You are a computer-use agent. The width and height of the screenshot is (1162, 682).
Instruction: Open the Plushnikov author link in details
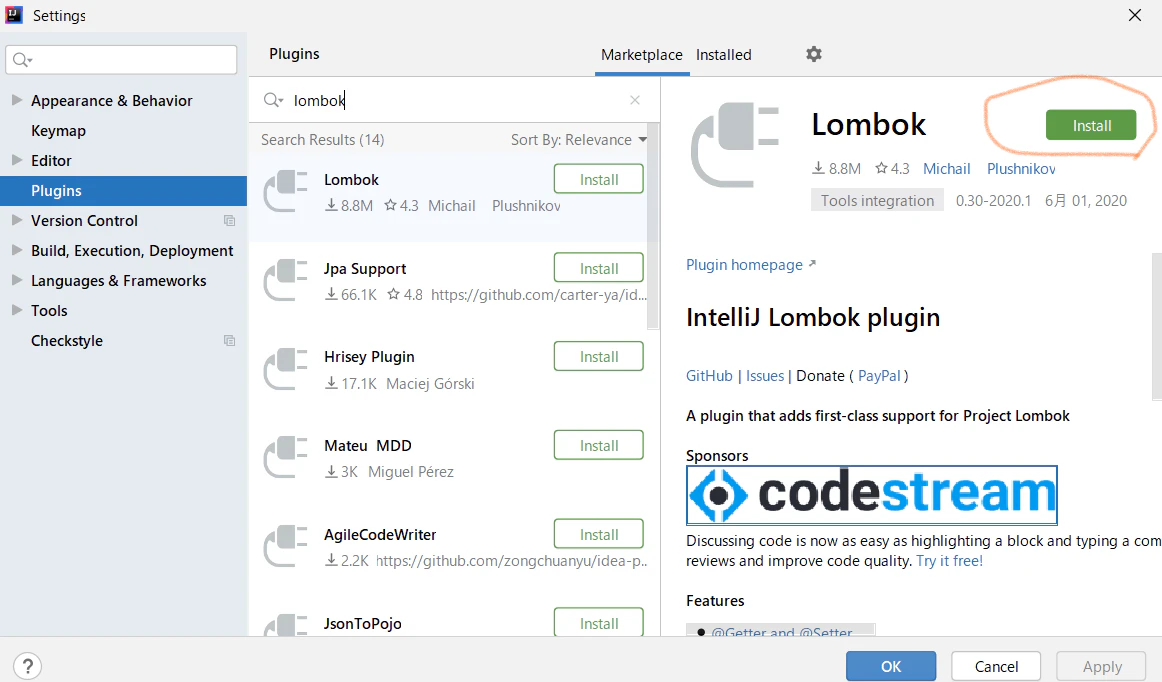click(x=1021, y=169)
